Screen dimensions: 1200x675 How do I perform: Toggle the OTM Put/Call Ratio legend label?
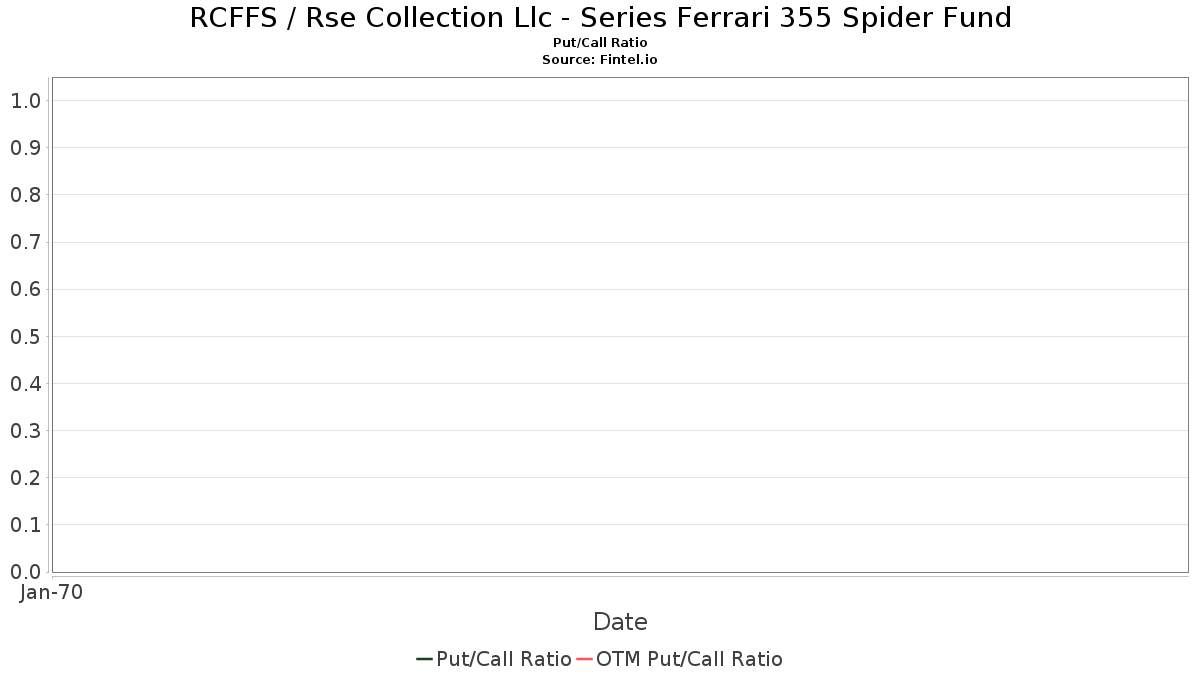(x=689, y=659)
